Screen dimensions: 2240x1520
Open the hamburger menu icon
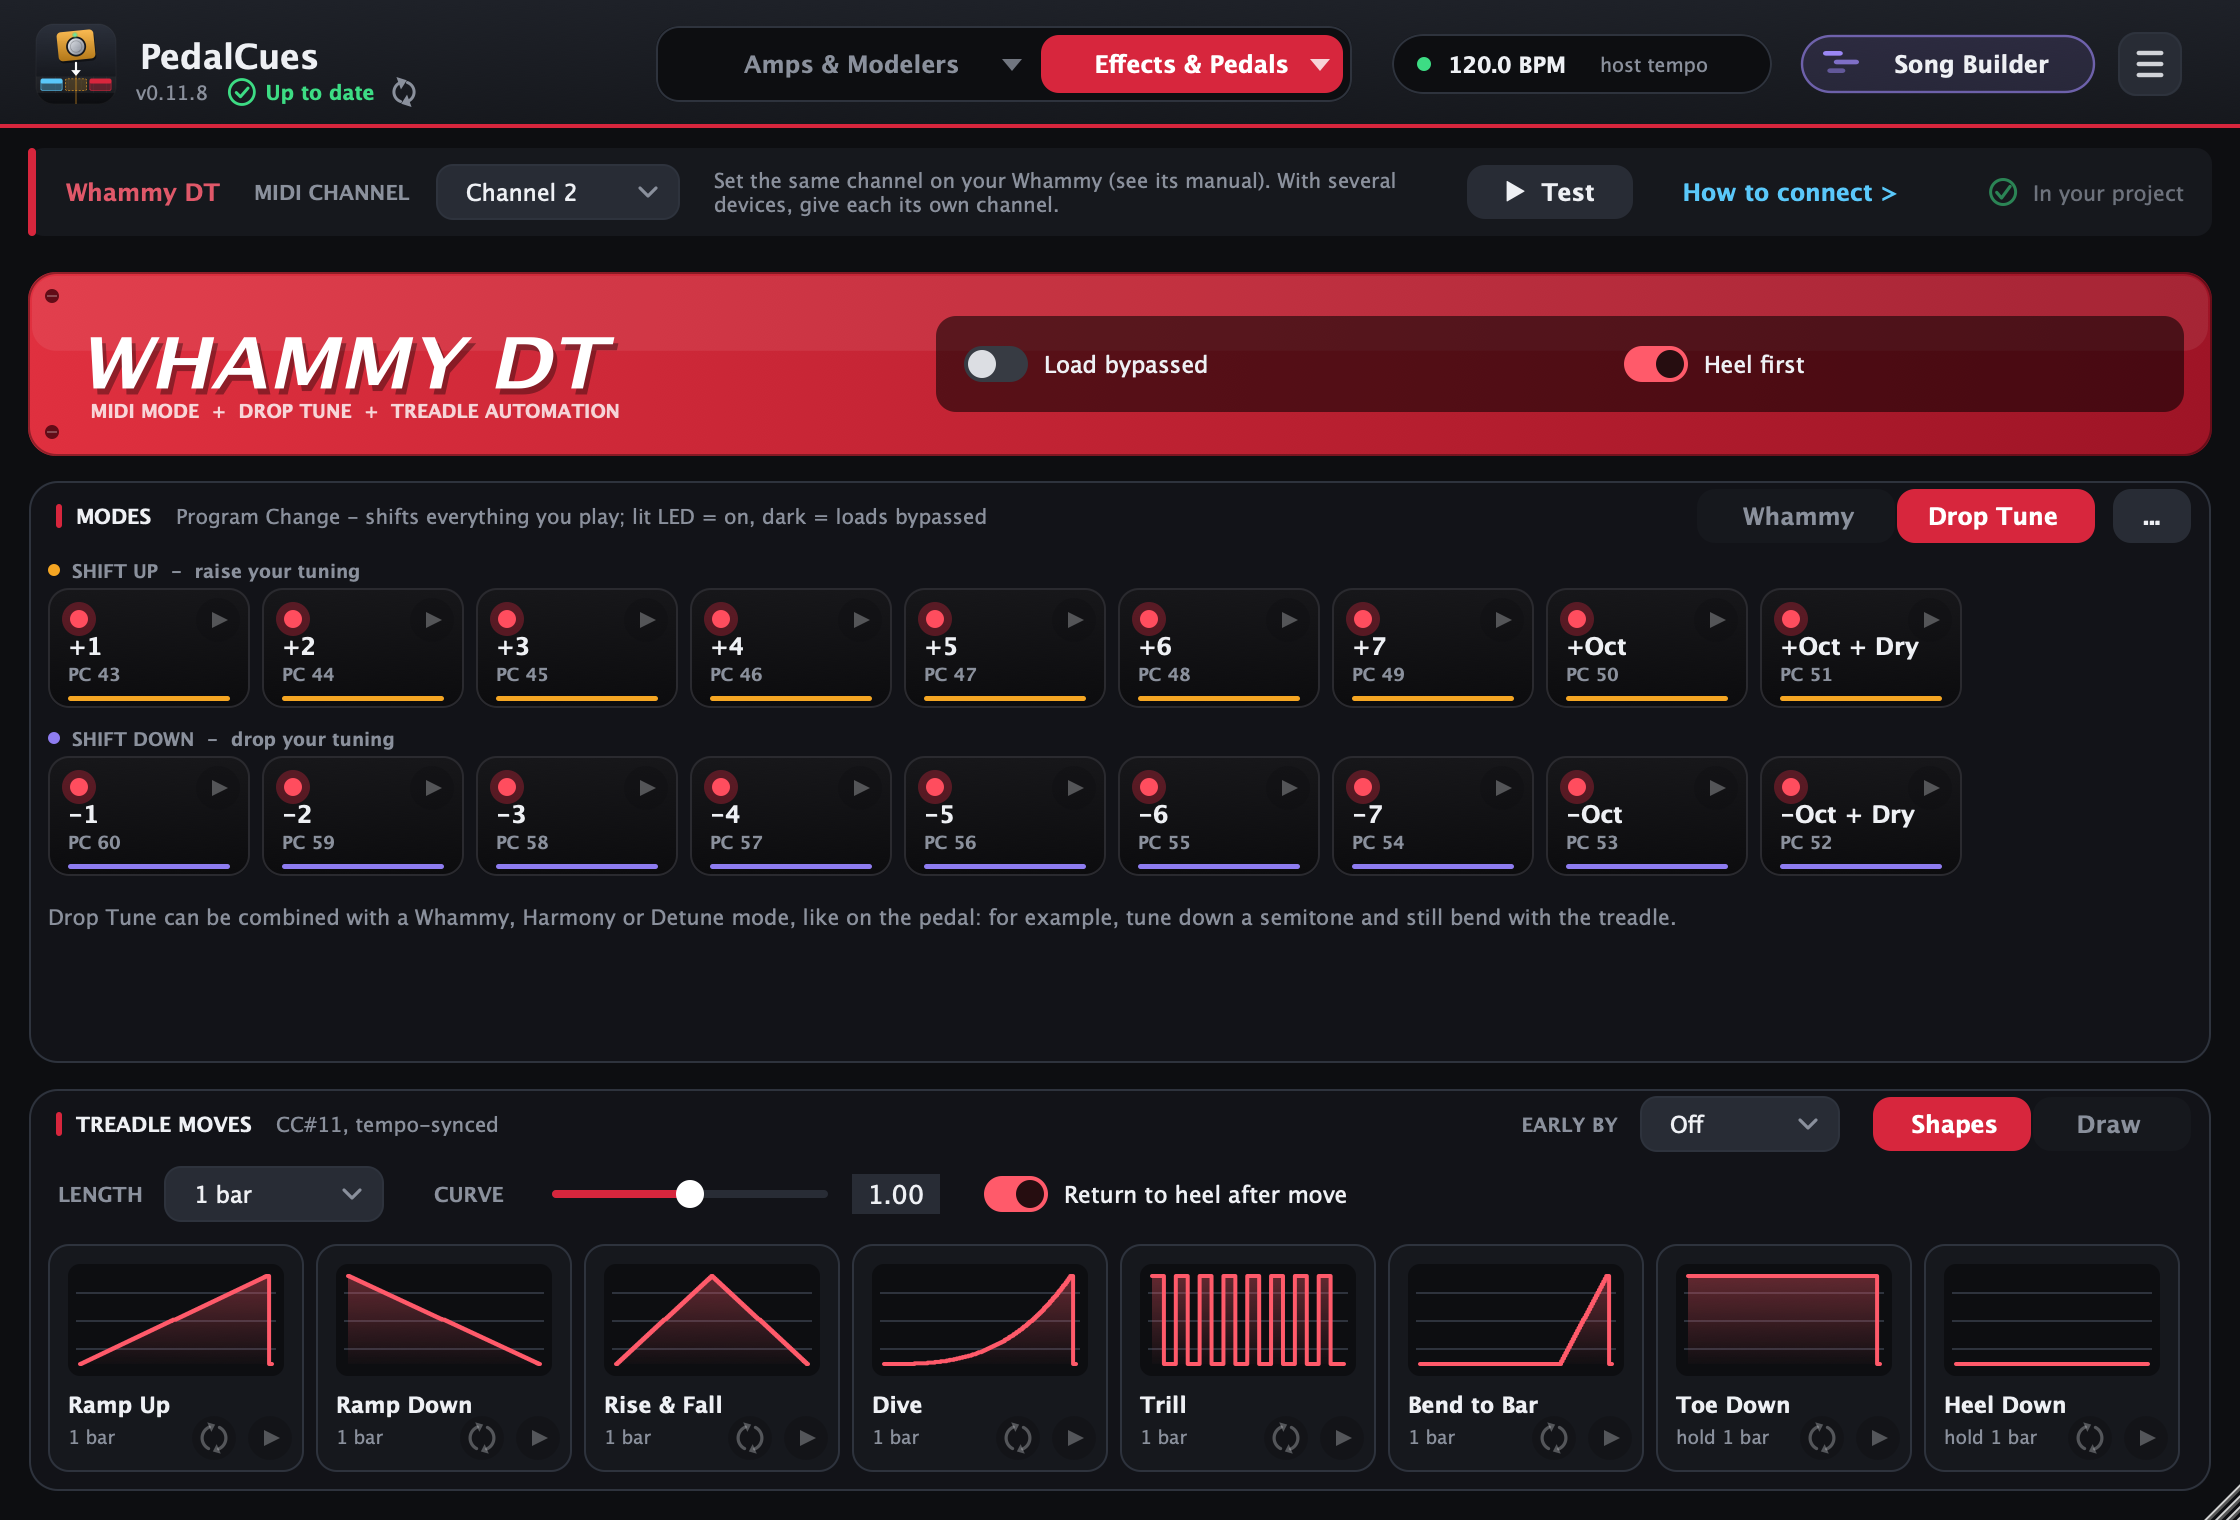[2149, 64]
